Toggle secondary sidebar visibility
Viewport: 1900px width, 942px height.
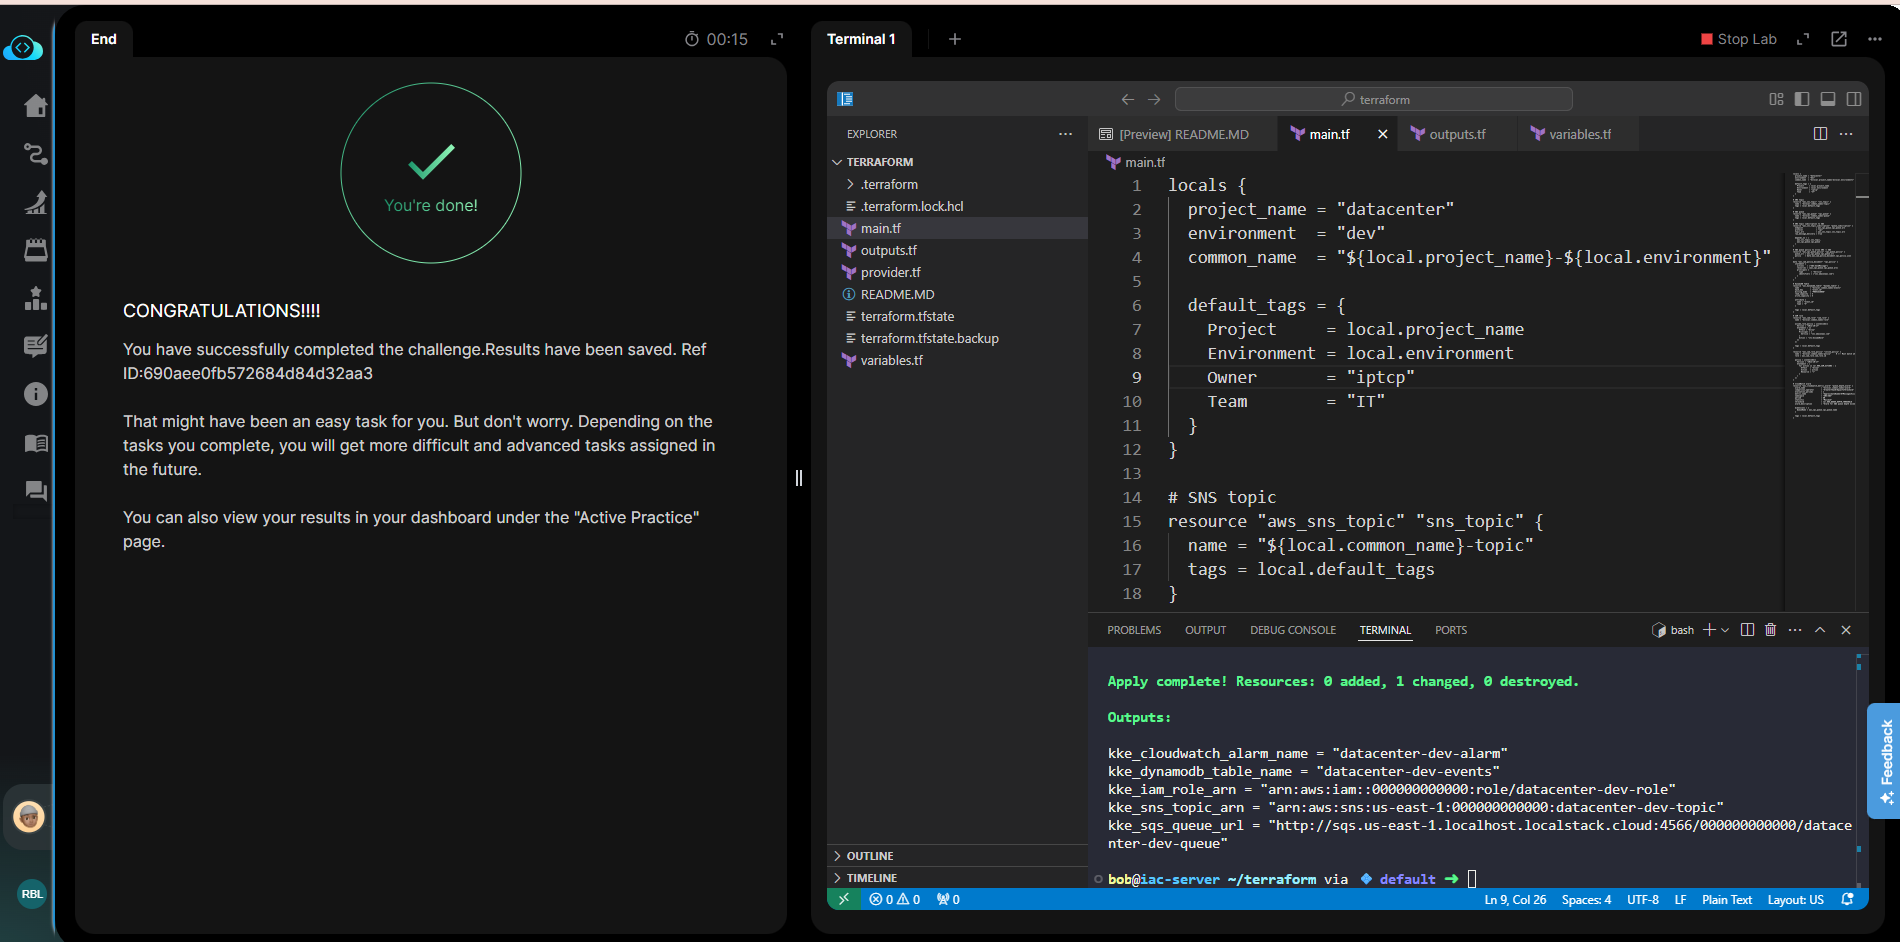[1854, 99]
